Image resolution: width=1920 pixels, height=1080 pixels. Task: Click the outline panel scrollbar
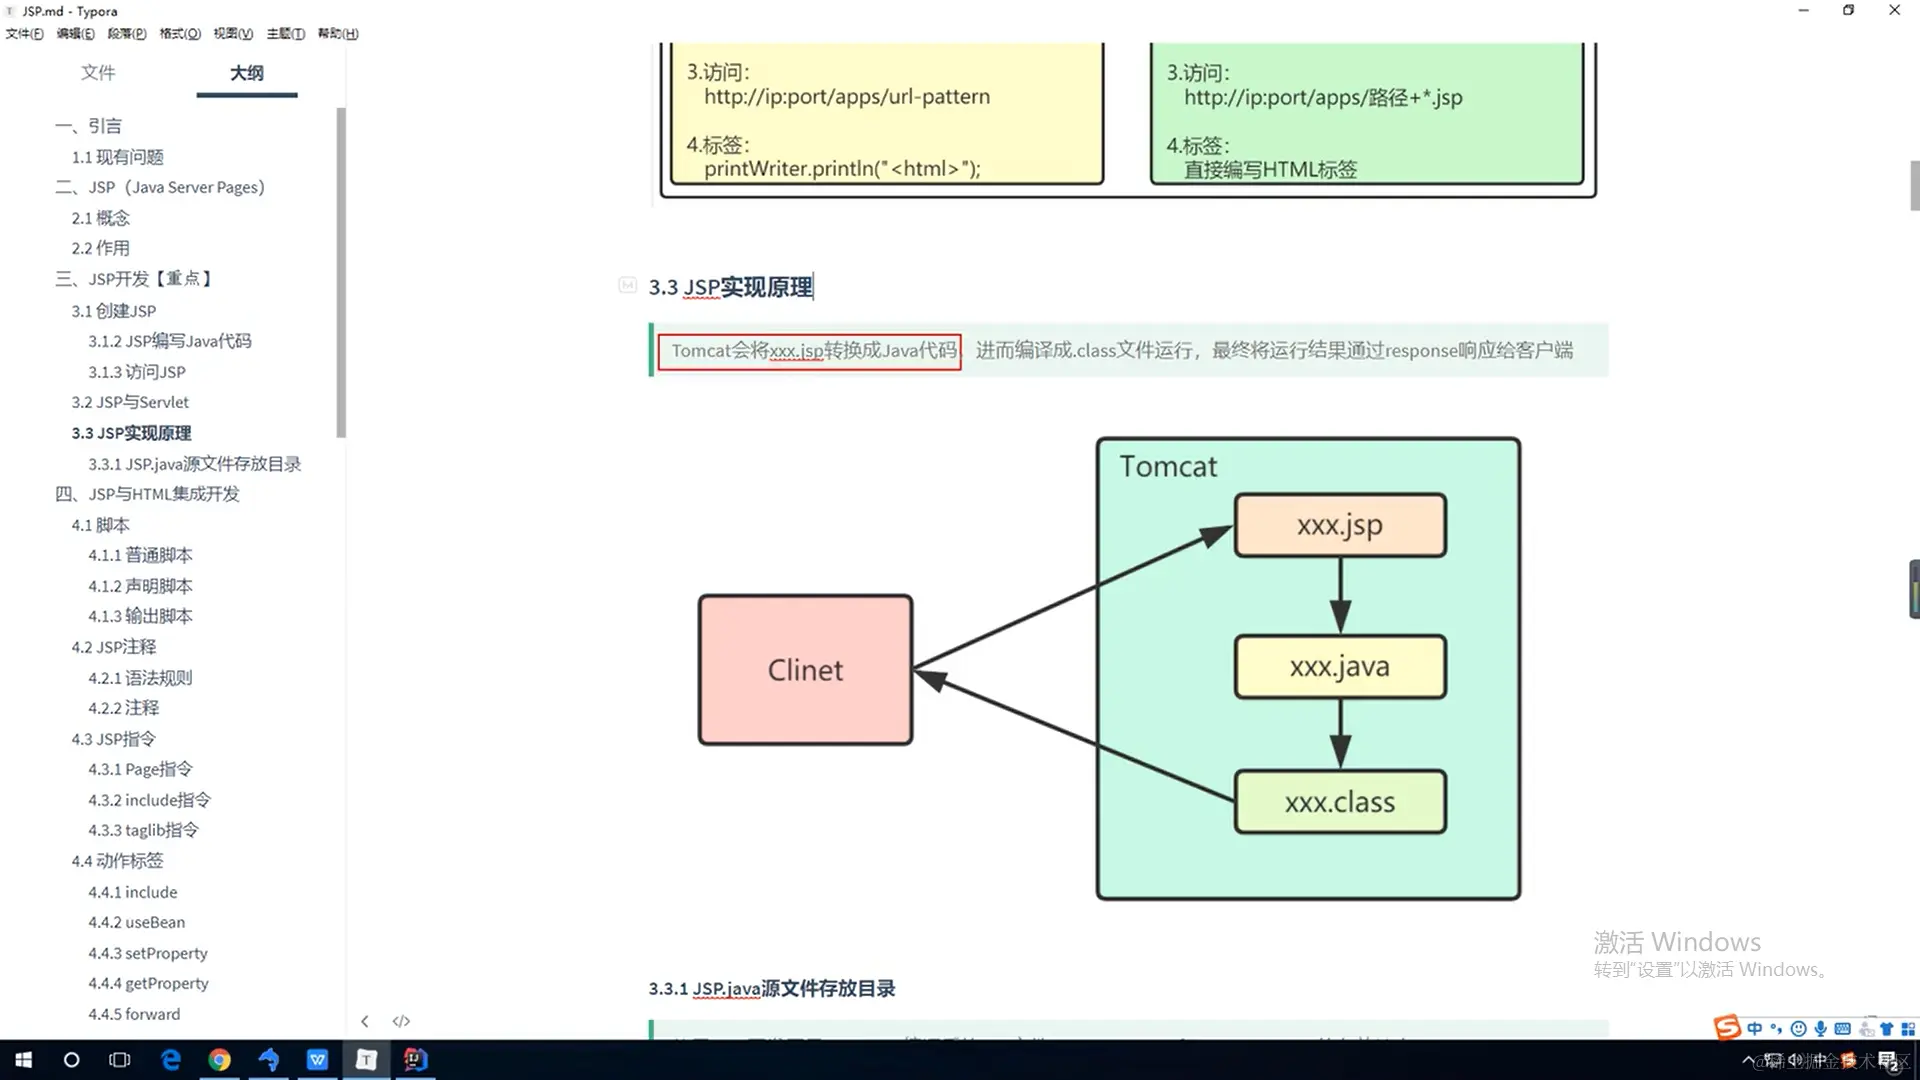[x=341, y=272]
